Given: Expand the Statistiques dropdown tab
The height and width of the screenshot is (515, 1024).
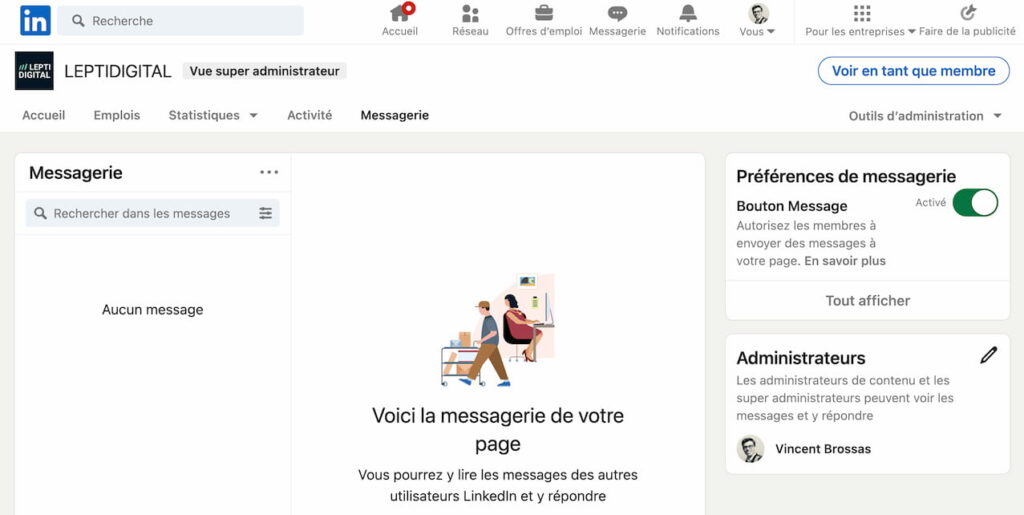Looking at the screenshot, I should pyautogui.click(x=213, y=116).
